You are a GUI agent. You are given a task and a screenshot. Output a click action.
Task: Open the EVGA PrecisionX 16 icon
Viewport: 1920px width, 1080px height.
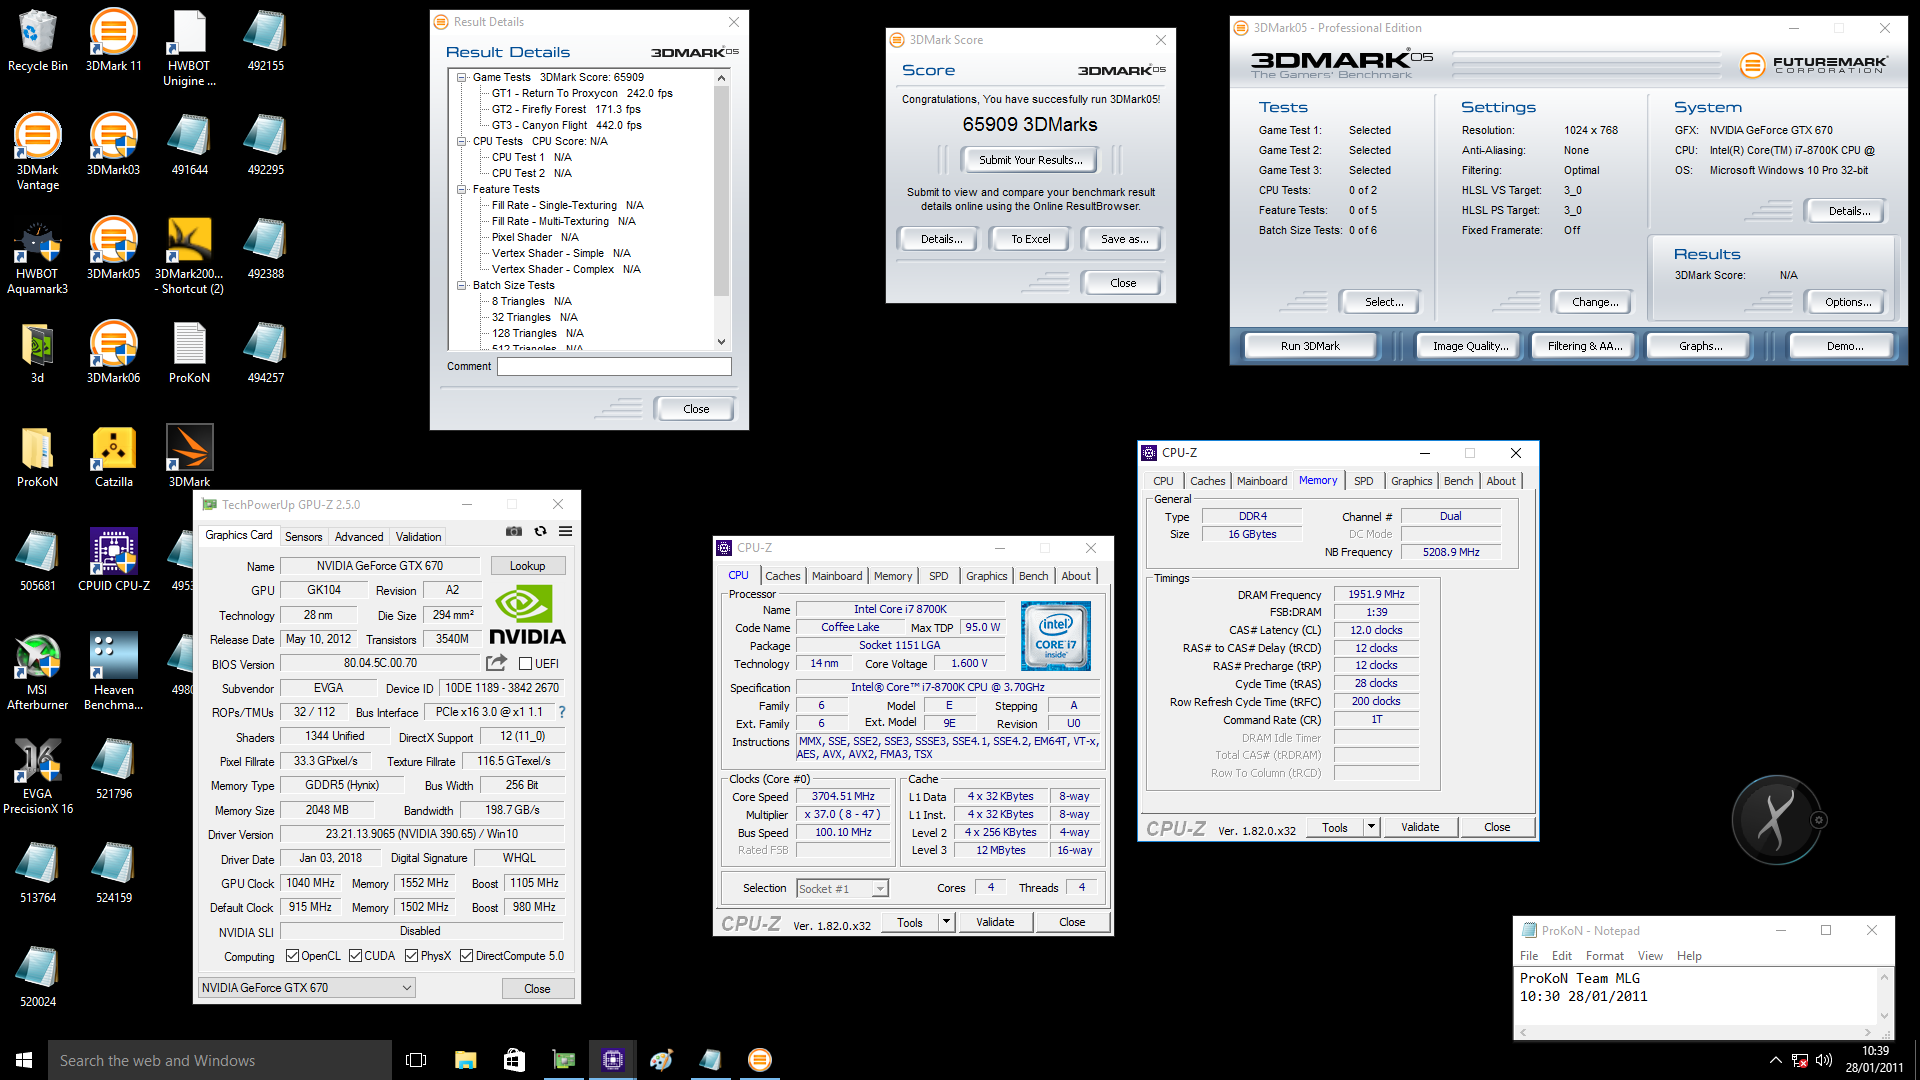tap(37, 775)
